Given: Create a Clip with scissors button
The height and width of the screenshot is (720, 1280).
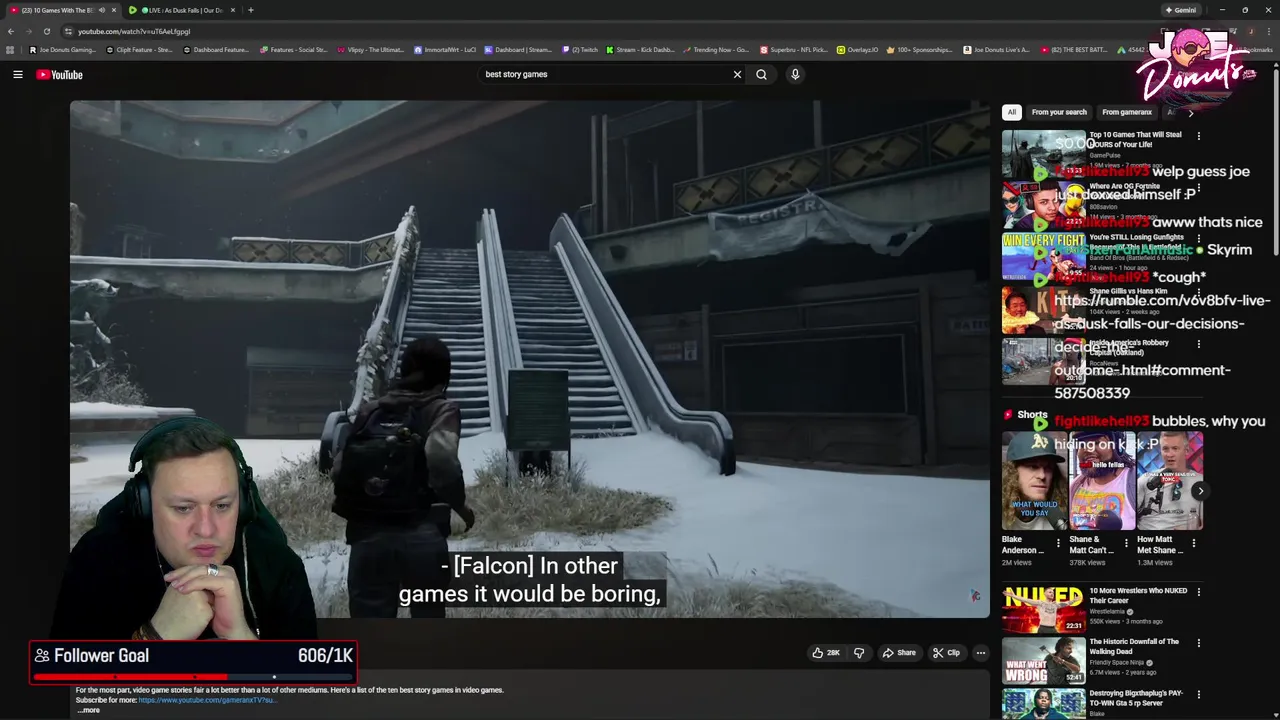Looking at the screenshot, I should [x=946, y=653].
